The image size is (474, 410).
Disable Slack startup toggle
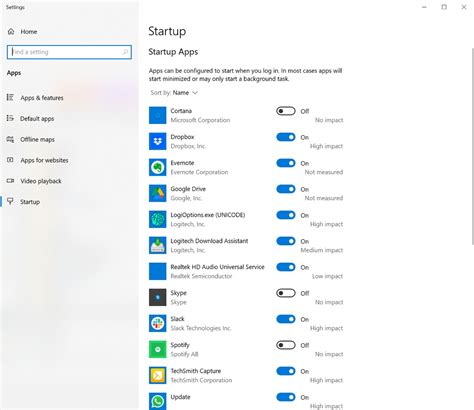tap(286, 319)
